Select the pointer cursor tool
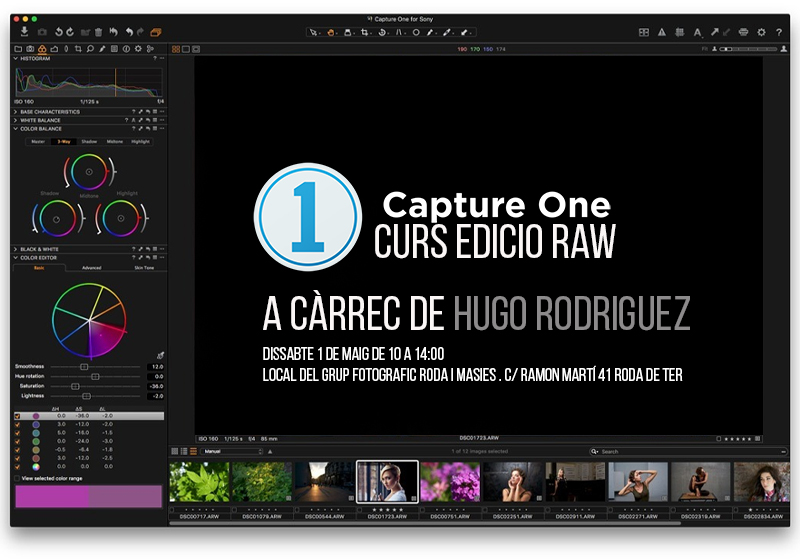This screenshot has width=800, height=559. pyautogui.click(x=313, y=32)
